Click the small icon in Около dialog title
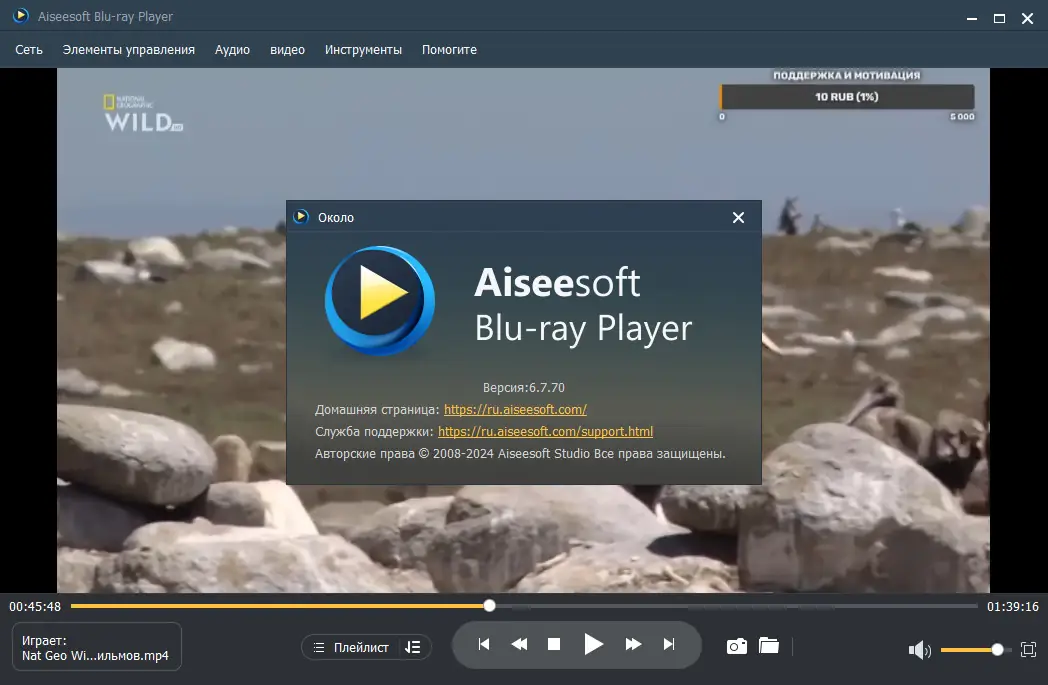This screenshot has width=1048, height=685. tap(301, 217)
